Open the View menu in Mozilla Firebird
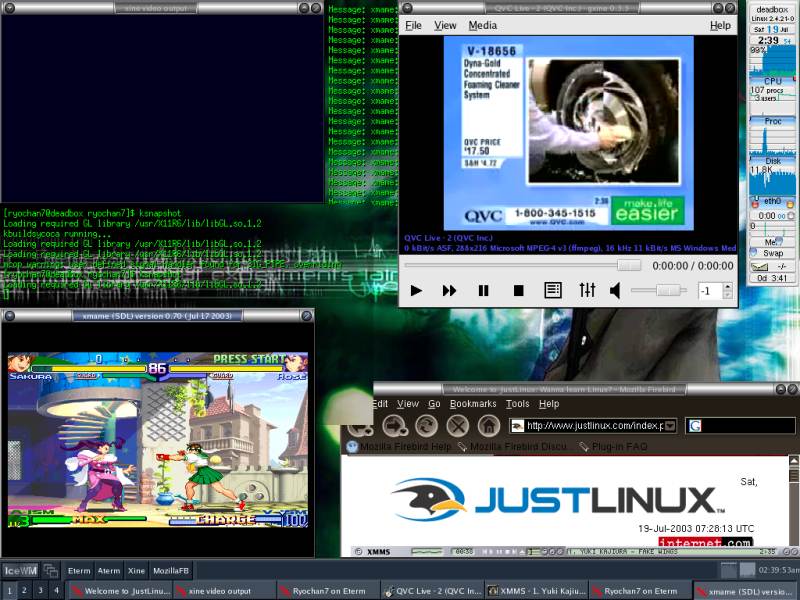 408,404
